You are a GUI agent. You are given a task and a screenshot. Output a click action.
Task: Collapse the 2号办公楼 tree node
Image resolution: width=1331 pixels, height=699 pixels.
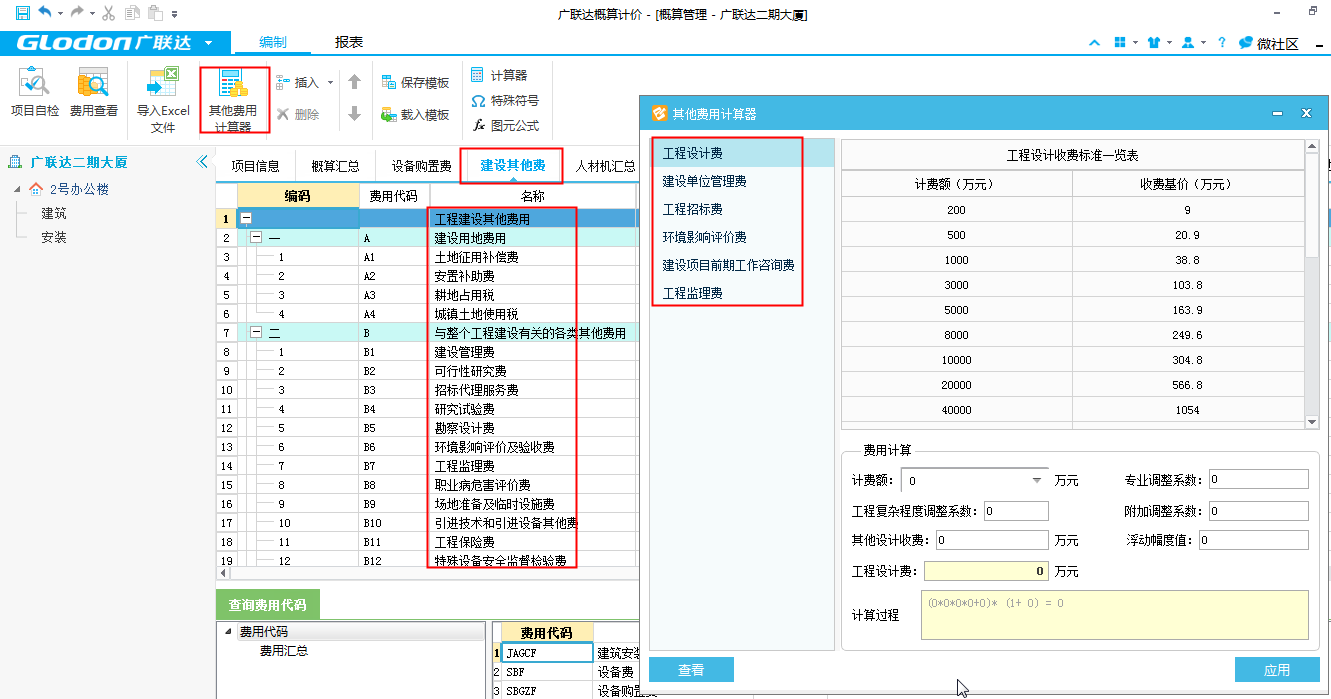tap(17, 190)
